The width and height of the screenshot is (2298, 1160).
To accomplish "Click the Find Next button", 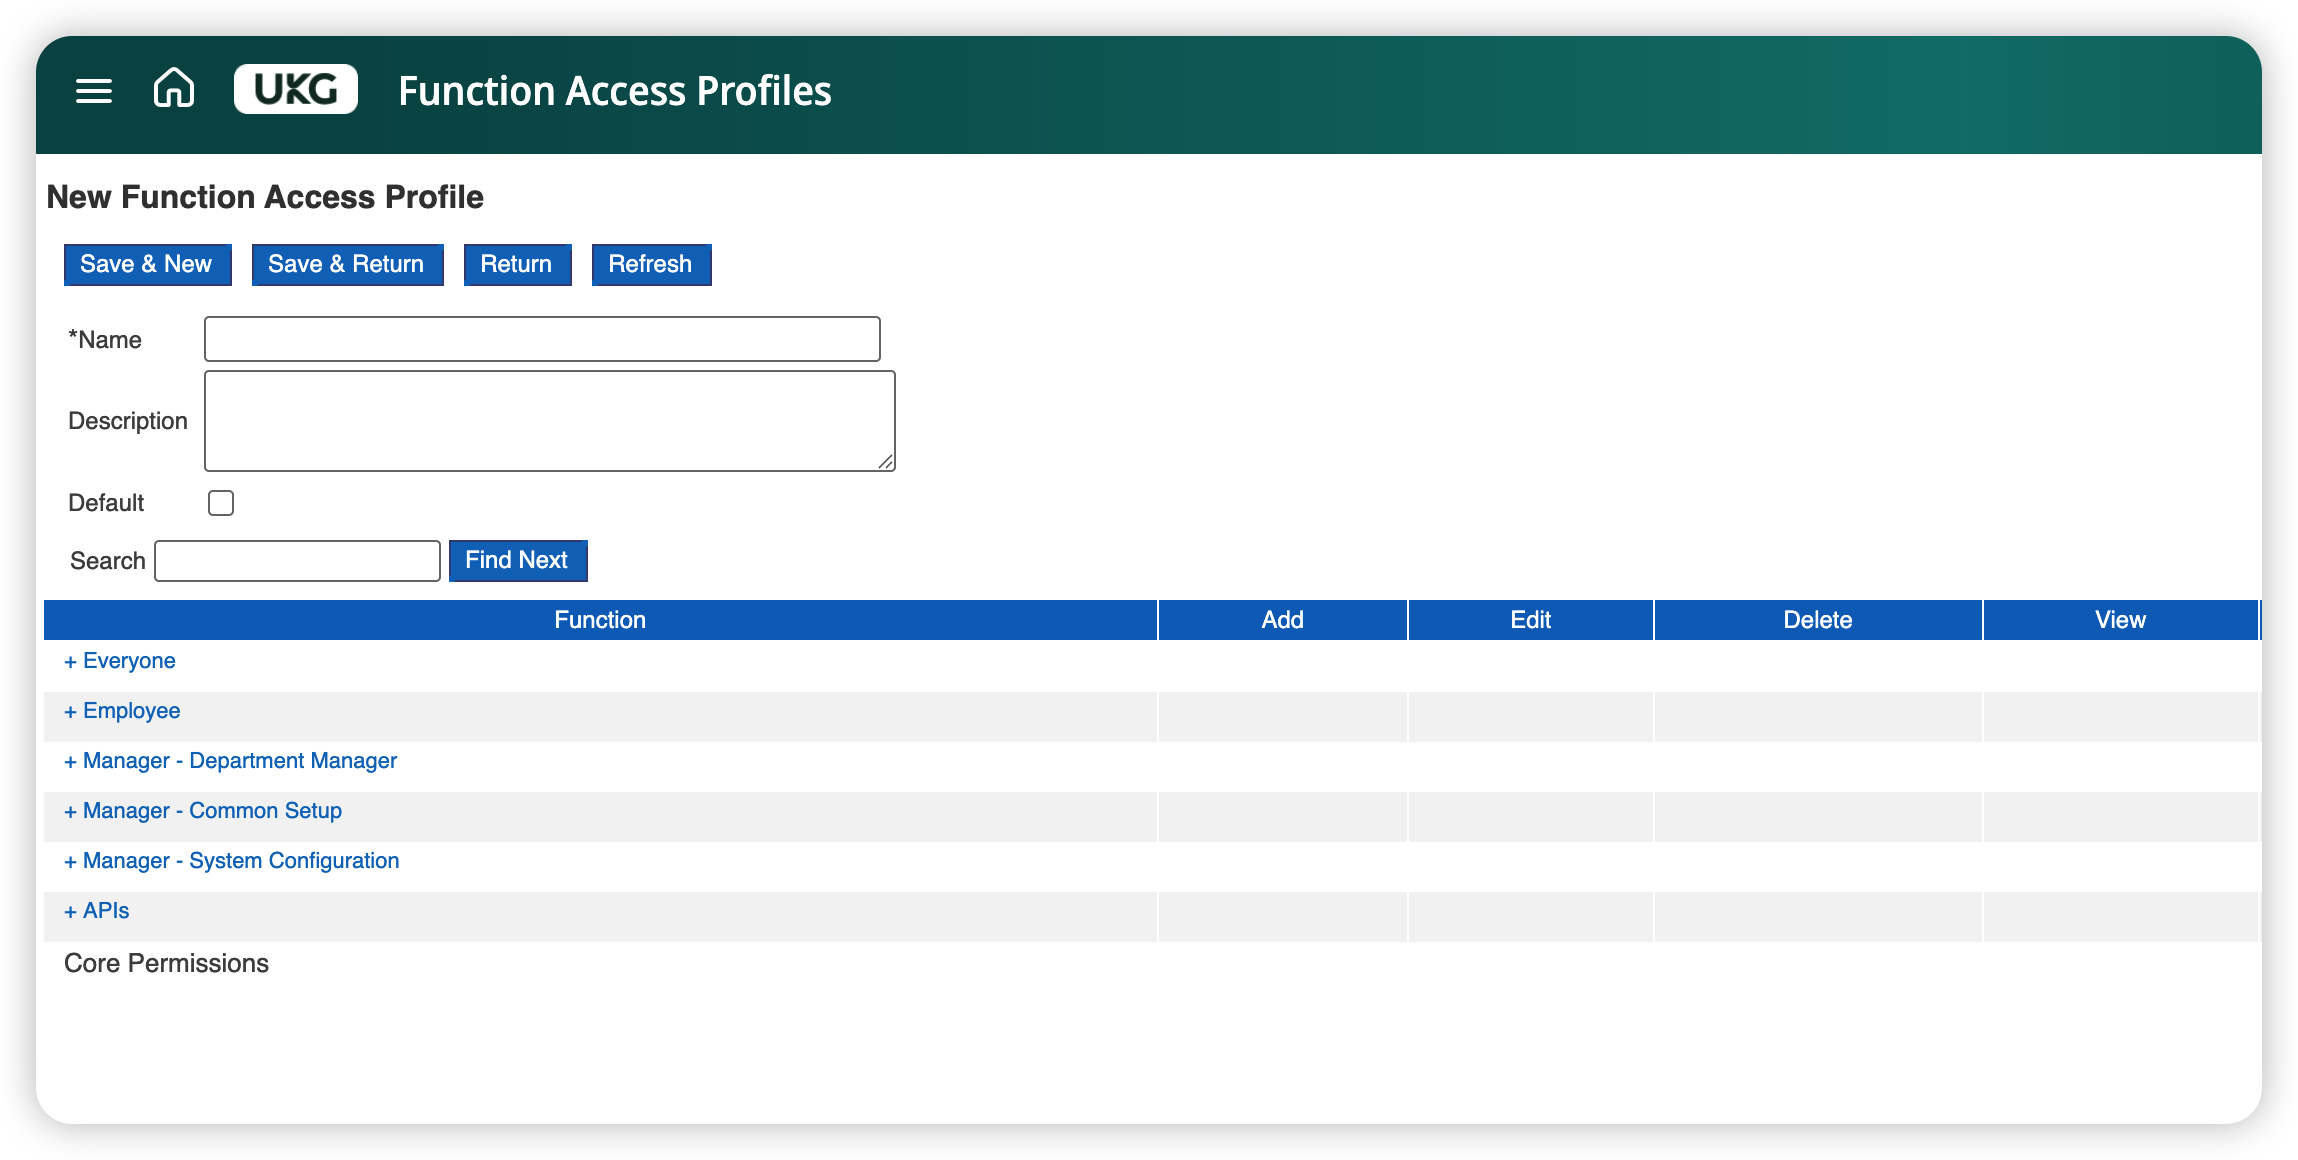I will (x=517, y=561).
